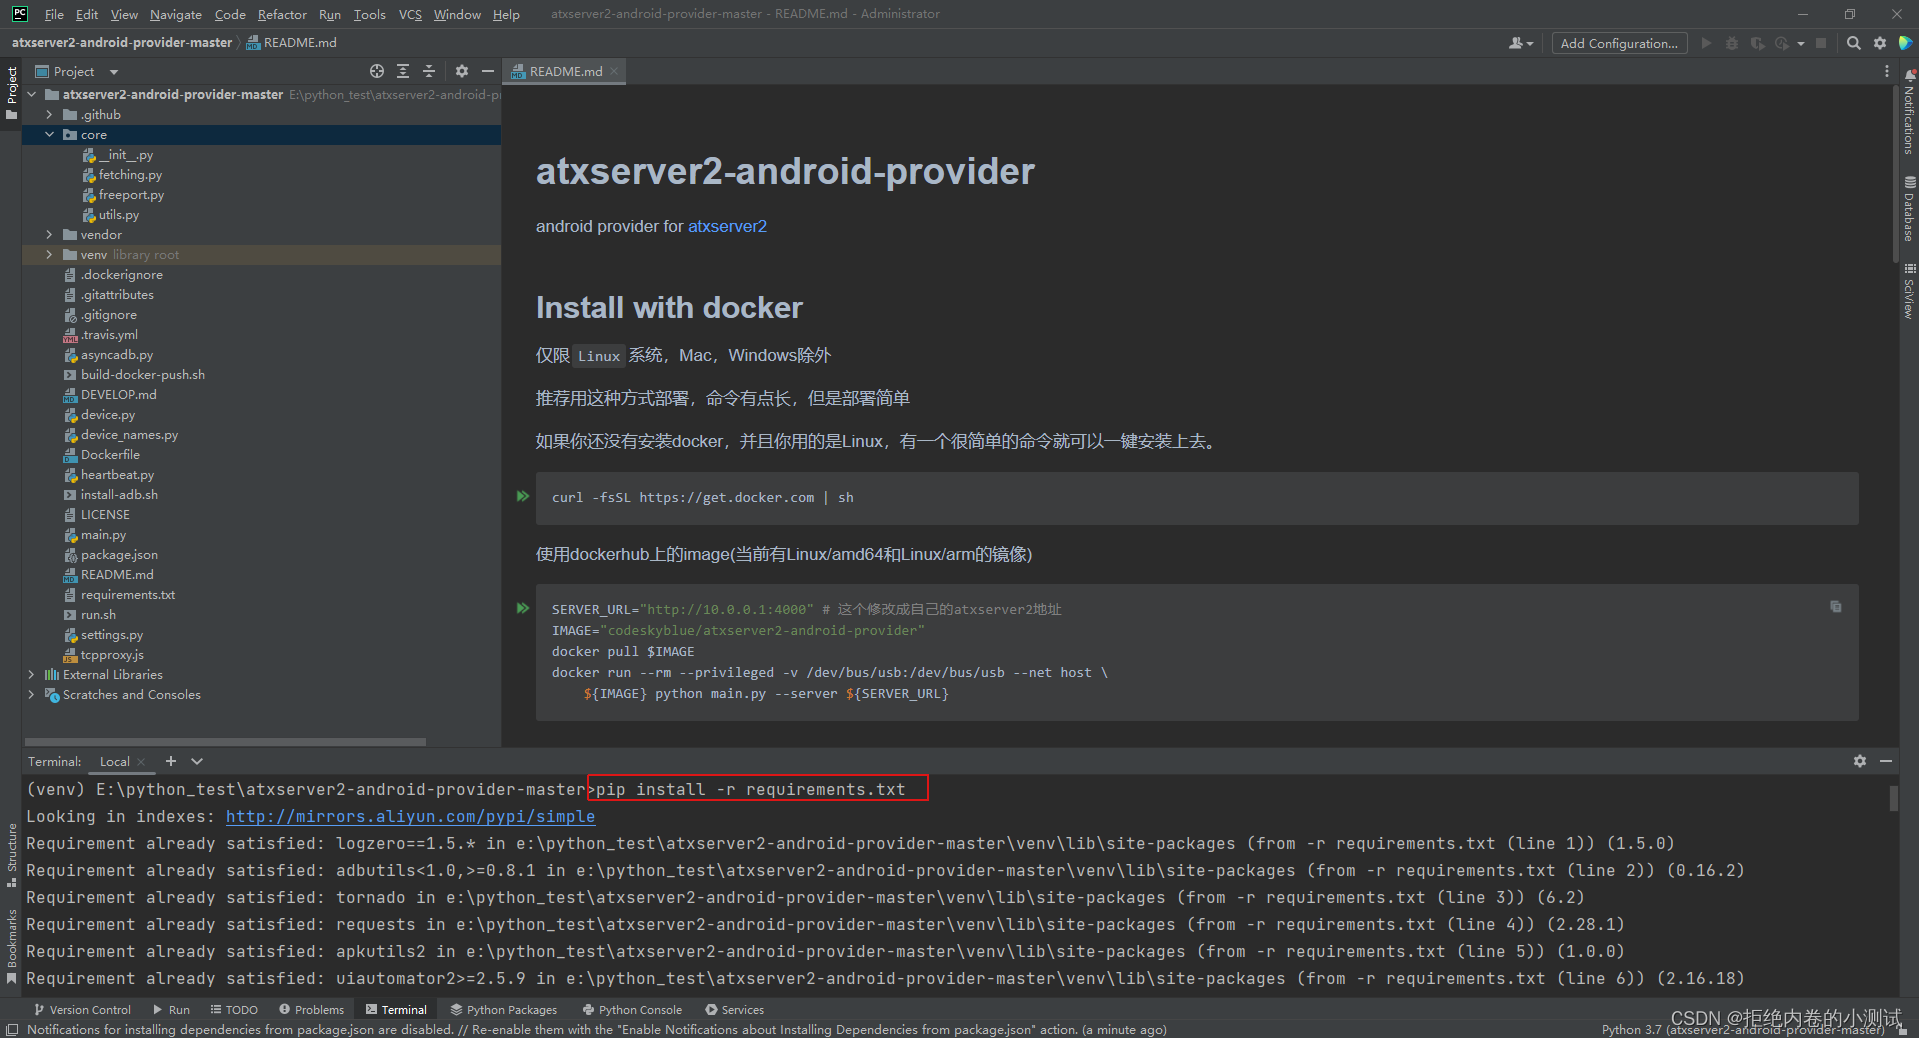
Task: Open Project panel settings gear
Action: [461, 71]
